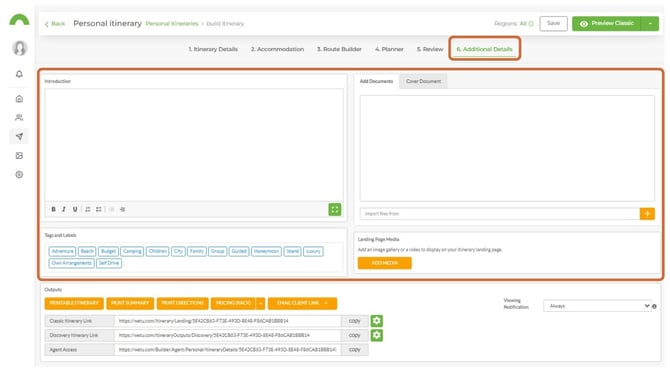
Task: Toggle the Guided tag
Action: click(239, 251)
